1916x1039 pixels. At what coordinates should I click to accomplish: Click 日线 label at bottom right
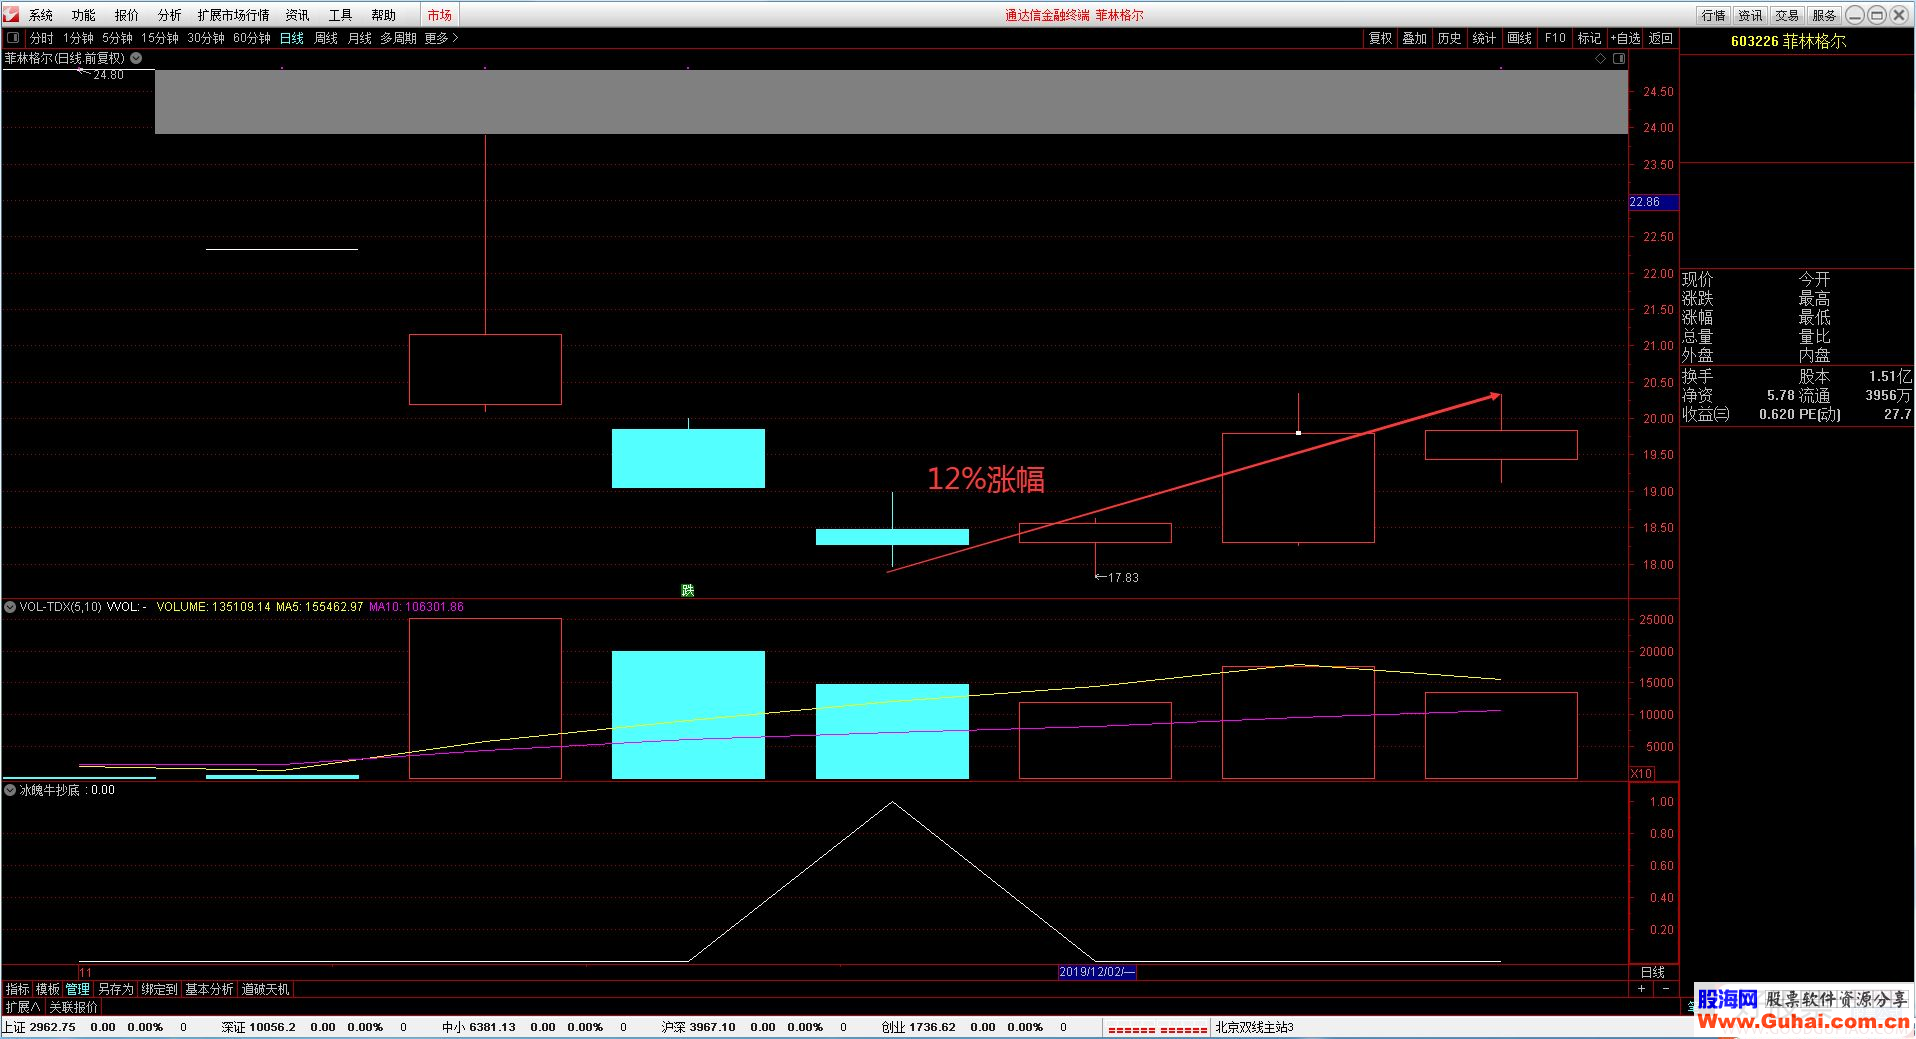1653,972
